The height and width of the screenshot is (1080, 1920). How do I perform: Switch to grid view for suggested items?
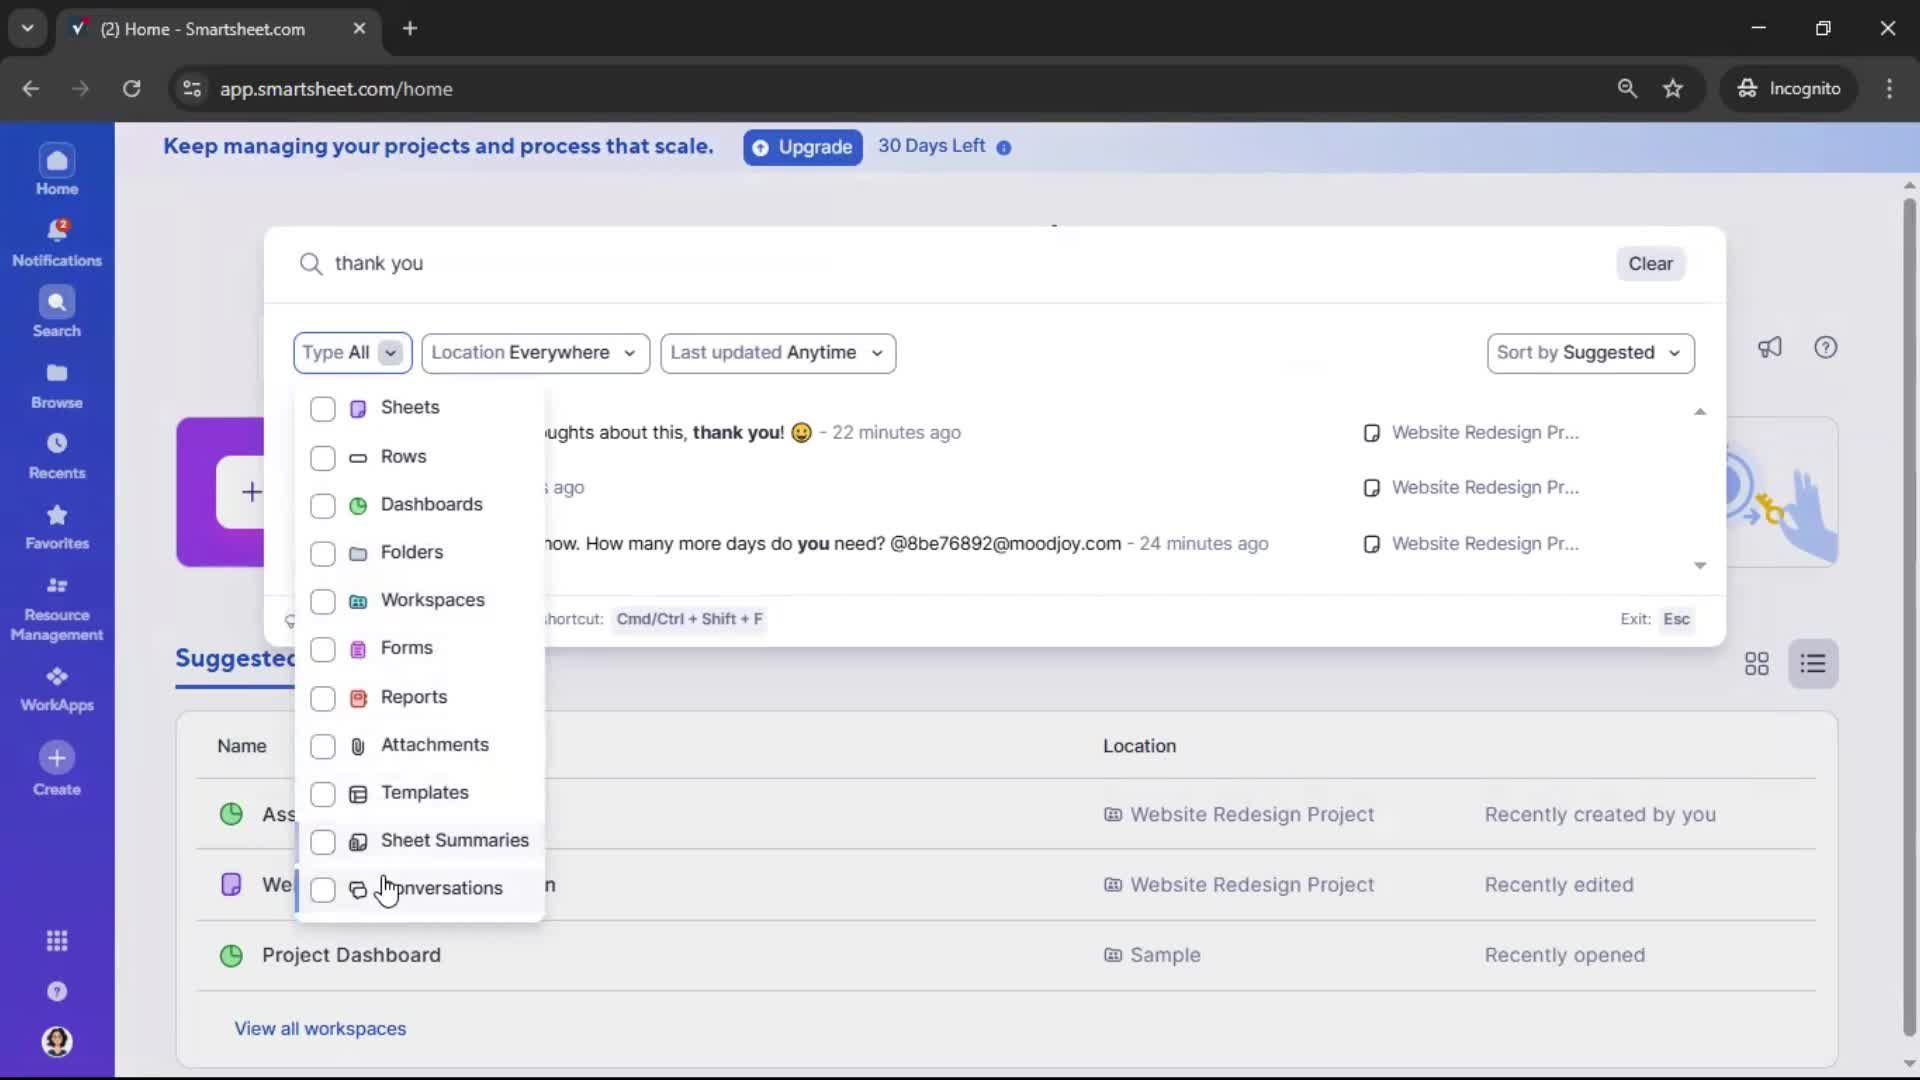(x=1757, y=663)
